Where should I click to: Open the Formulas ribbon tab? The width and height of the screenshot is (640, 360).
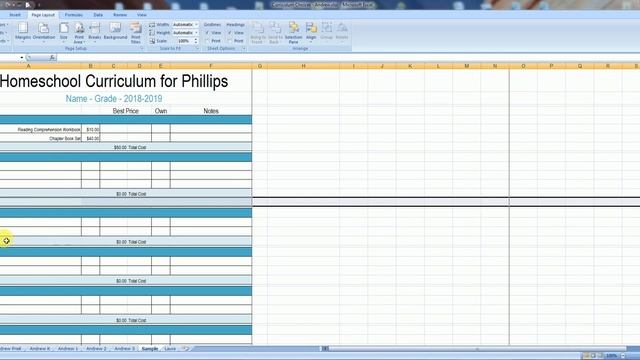tap(73, 15)
